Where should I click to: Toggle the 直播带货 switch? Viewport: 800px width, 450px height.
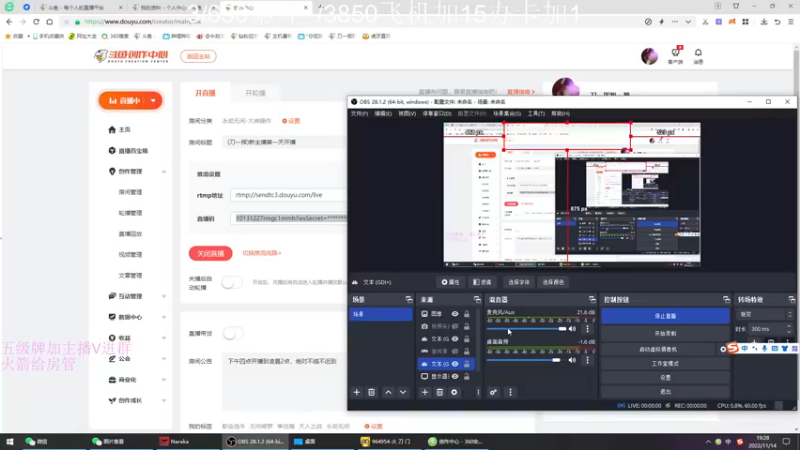[x=233, y=333]
